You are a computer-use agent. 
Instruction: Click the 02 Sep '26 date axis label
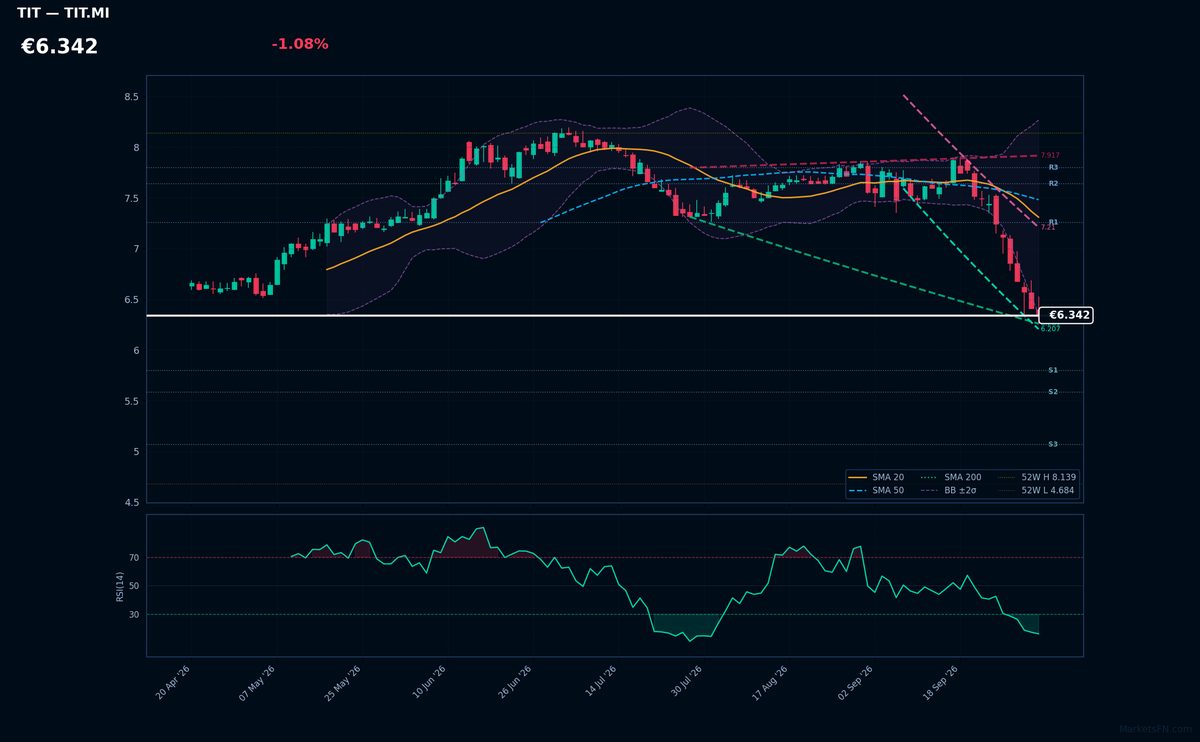855,683
